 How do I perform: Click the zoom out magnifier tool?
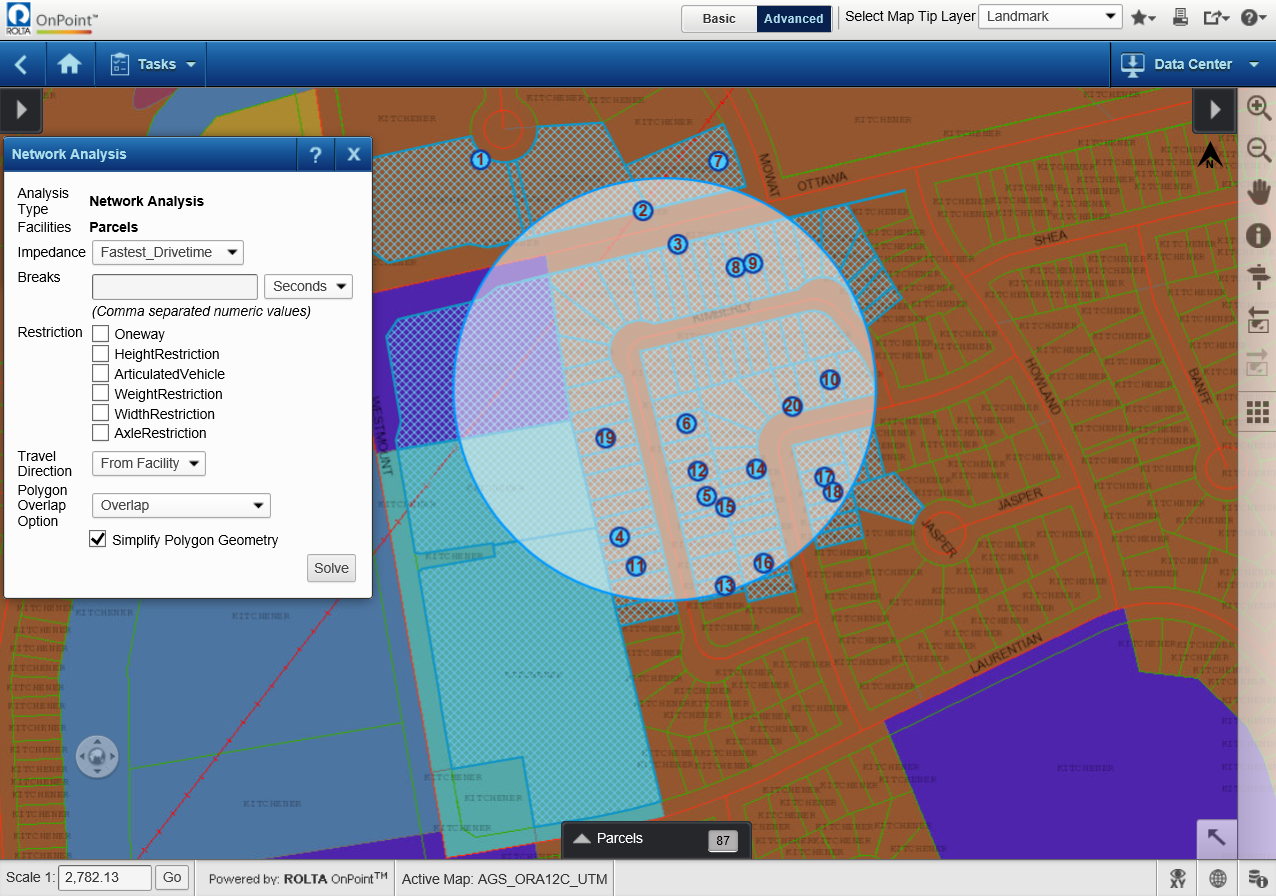1258,151
